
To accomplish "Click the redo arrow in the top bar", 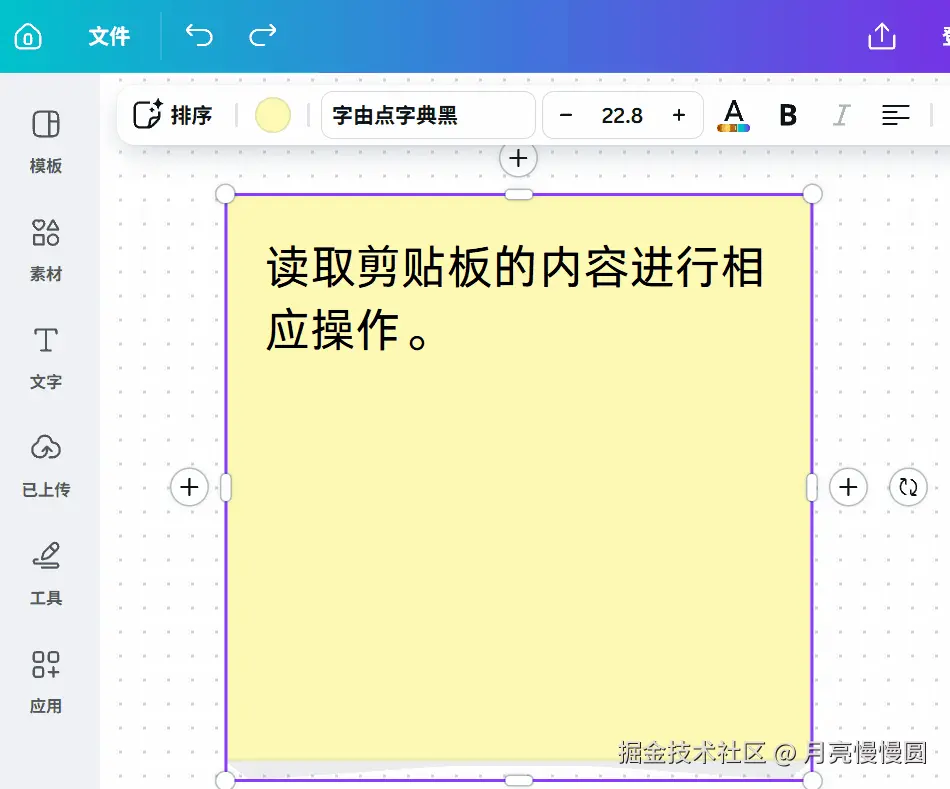I will click(262, 36).
